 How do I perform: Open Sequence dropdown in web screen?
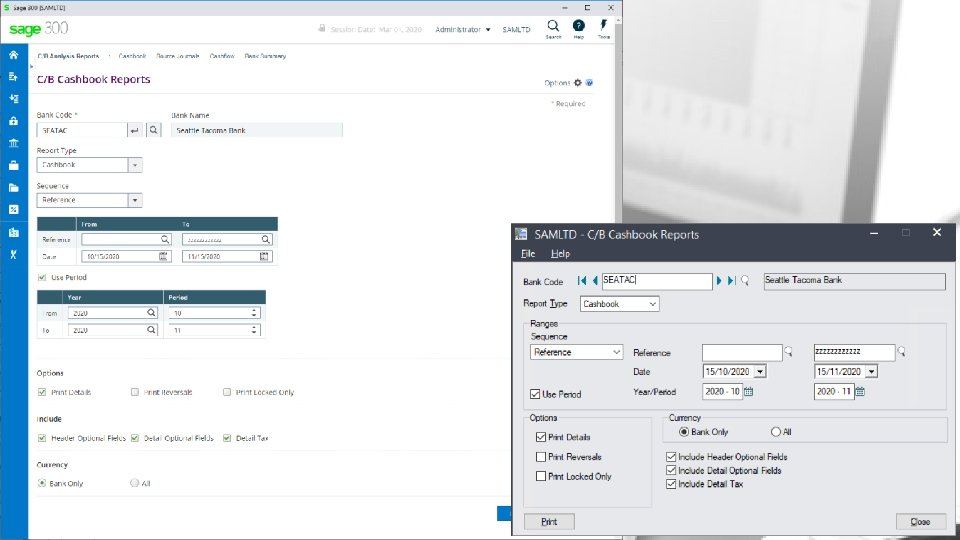coord(135,200)
